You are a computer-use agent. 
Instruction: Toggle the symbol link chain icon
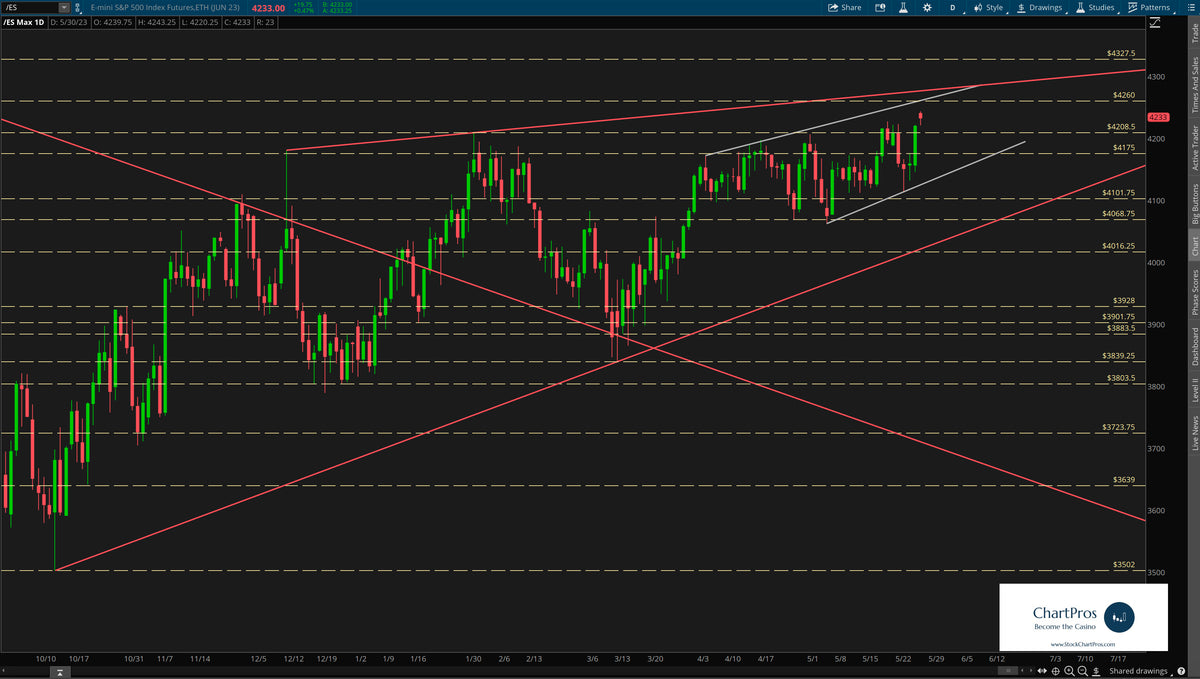pyautogui.click(x=78, y=8)
